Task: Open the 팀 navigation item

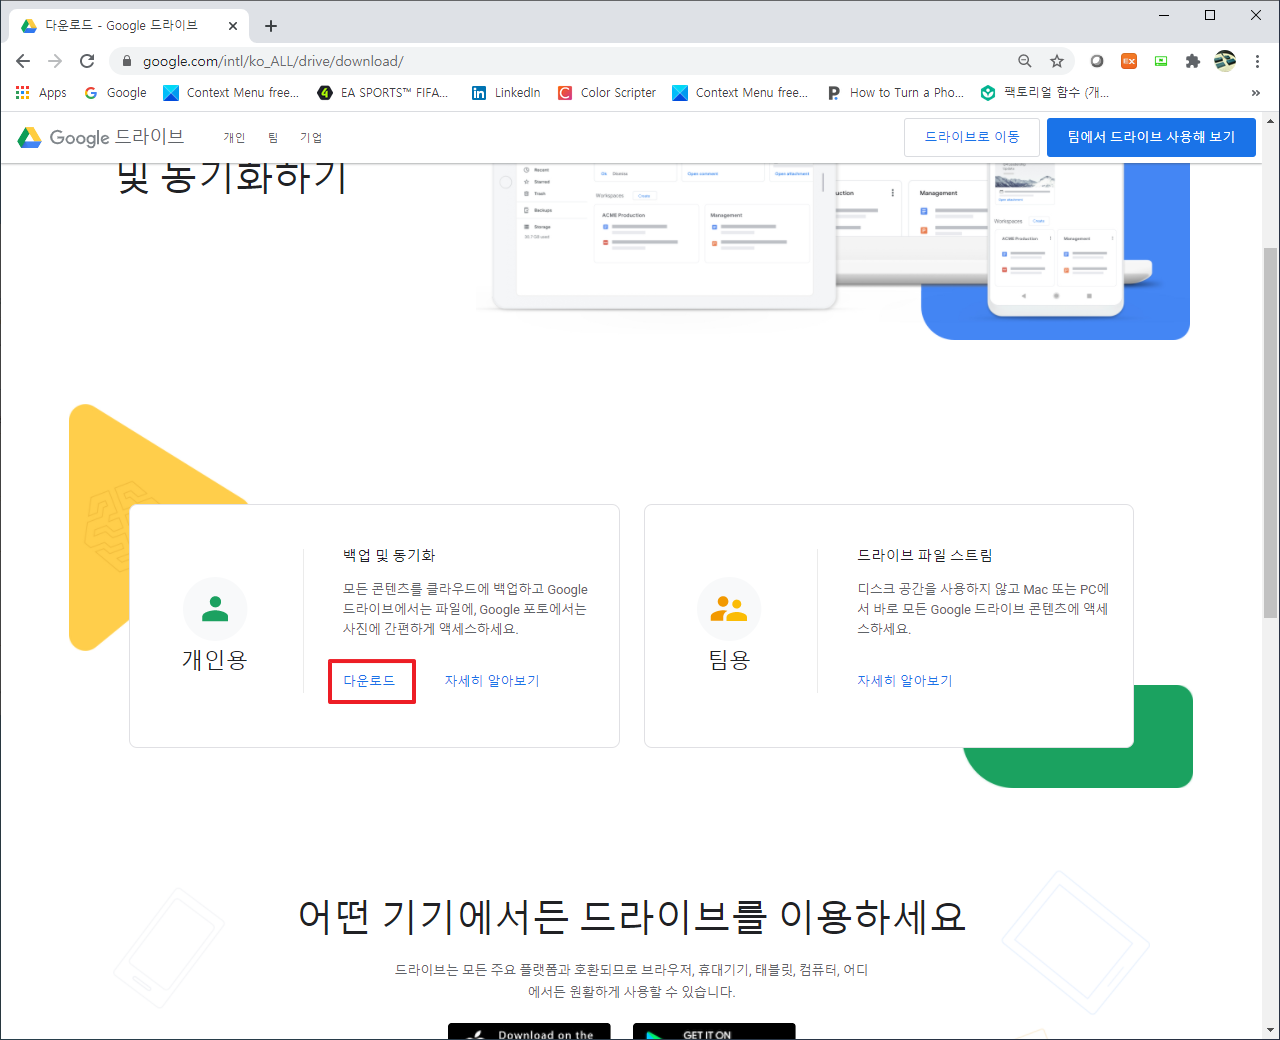Action: 273,138
